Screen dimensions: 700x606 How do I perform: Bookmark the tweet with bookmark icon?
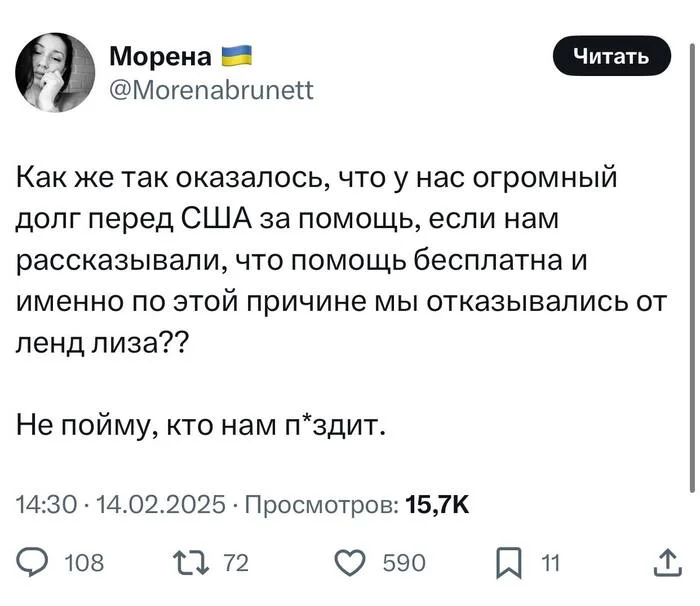tap(509, 563)
